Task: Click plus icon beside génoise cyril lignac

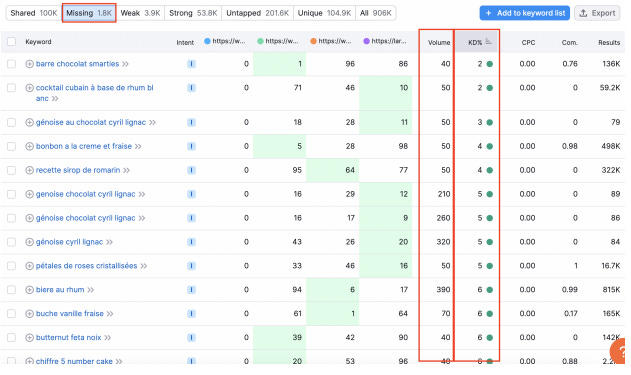Action: [29, 242]
